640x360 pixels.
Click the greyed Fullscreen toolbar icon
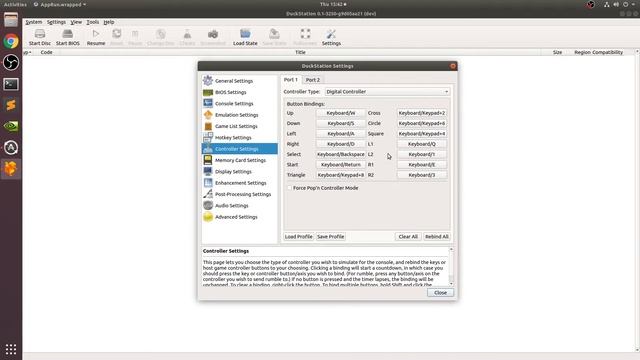[305, 34]
